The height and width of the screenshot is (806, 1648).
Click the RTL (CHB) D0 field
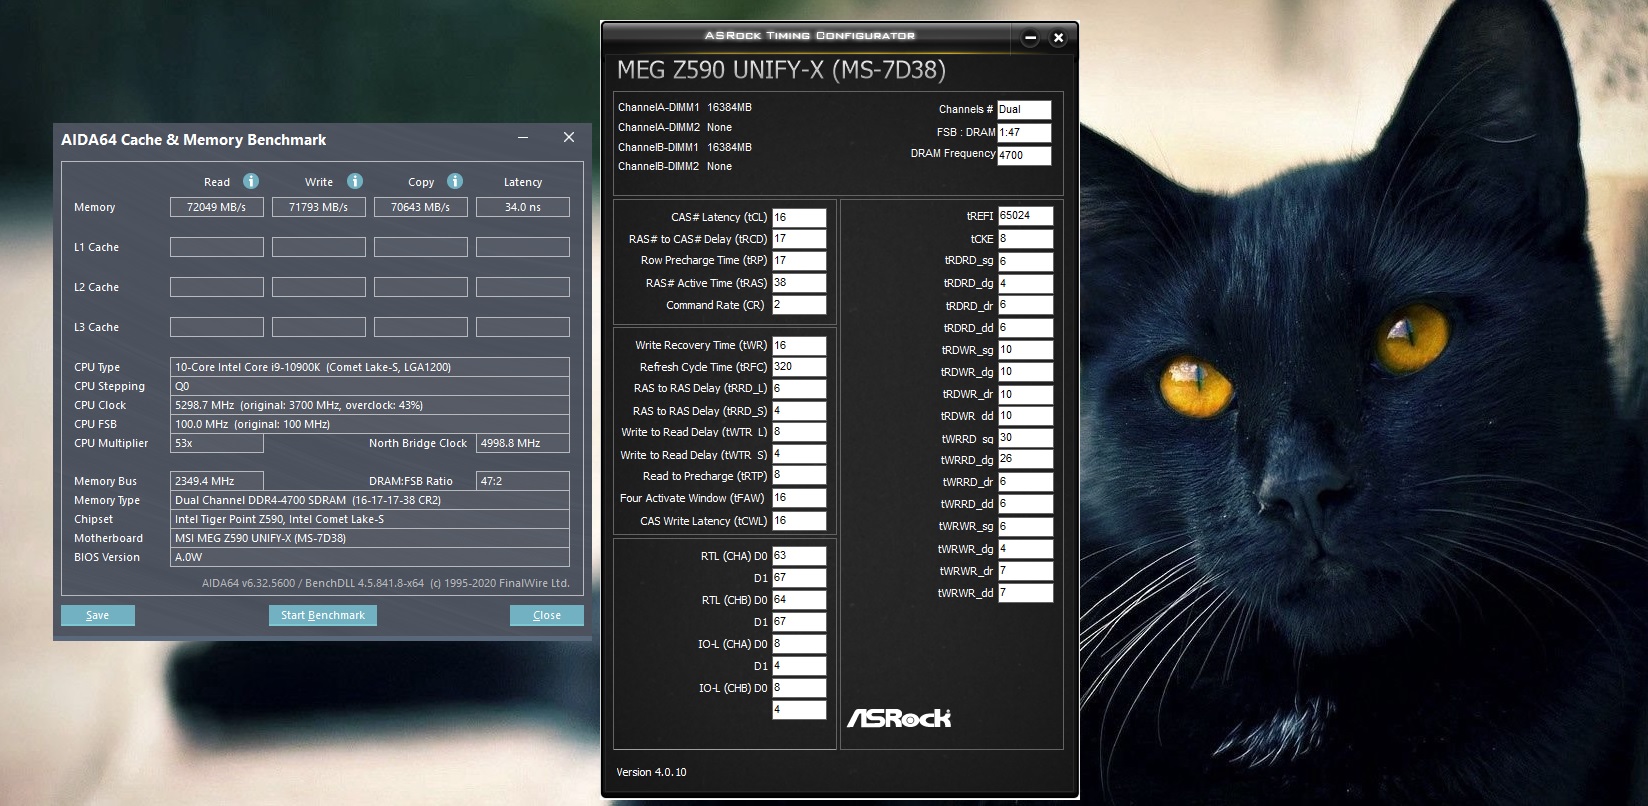[799, 600]
